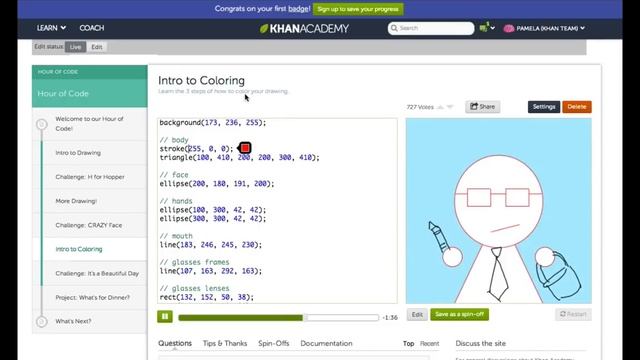Open the LEARN dropdown menu
Viewport: 640px width, 360px height.
(x=51, y=28)
